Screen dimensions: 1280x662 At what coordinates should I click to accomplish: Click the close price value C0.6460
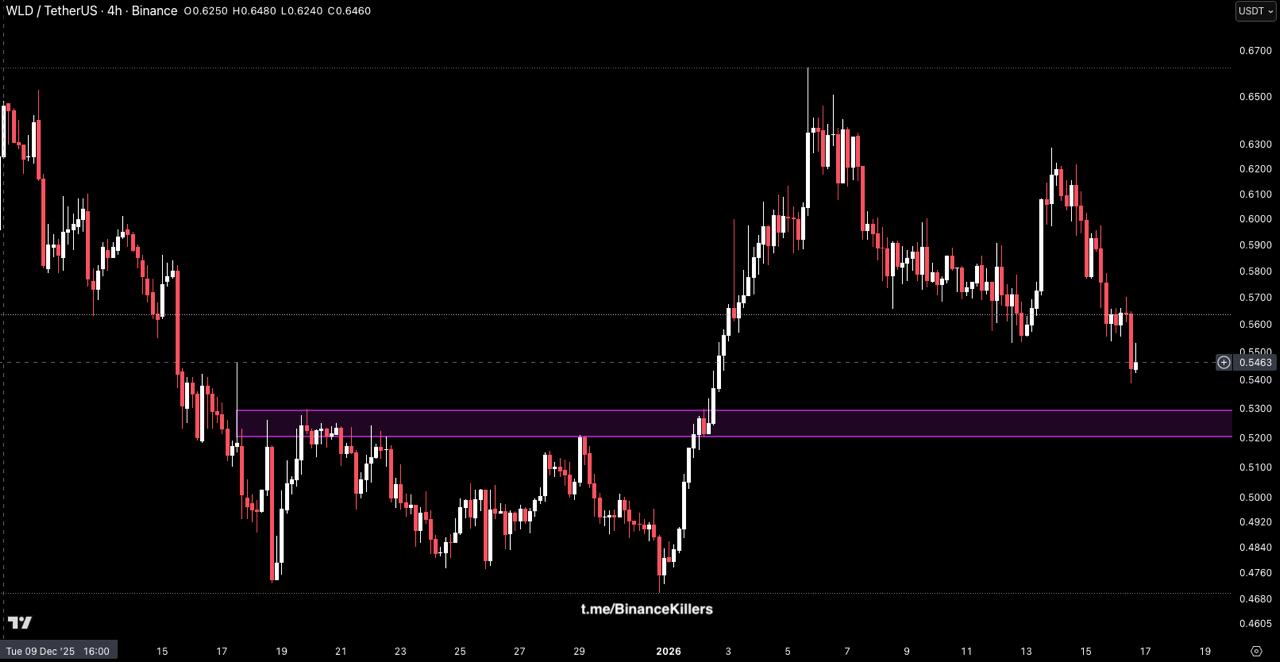click(349, 11)
